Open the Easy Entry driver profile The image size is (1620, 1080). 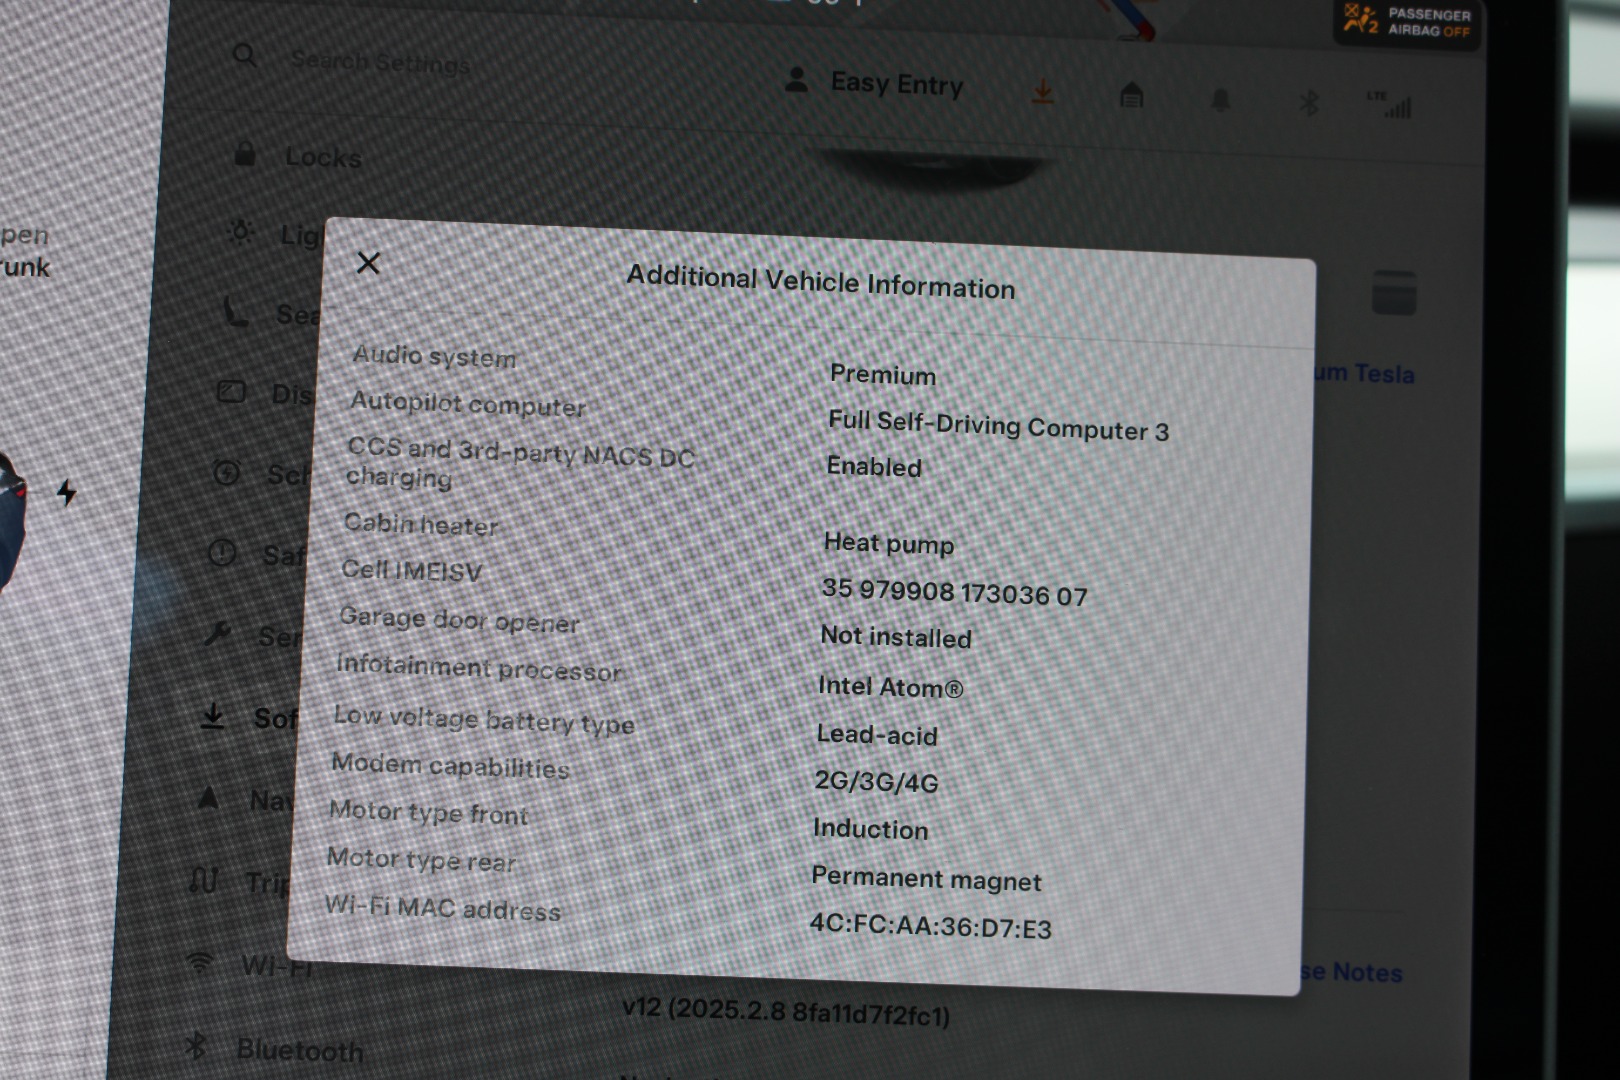coord(876,84)
